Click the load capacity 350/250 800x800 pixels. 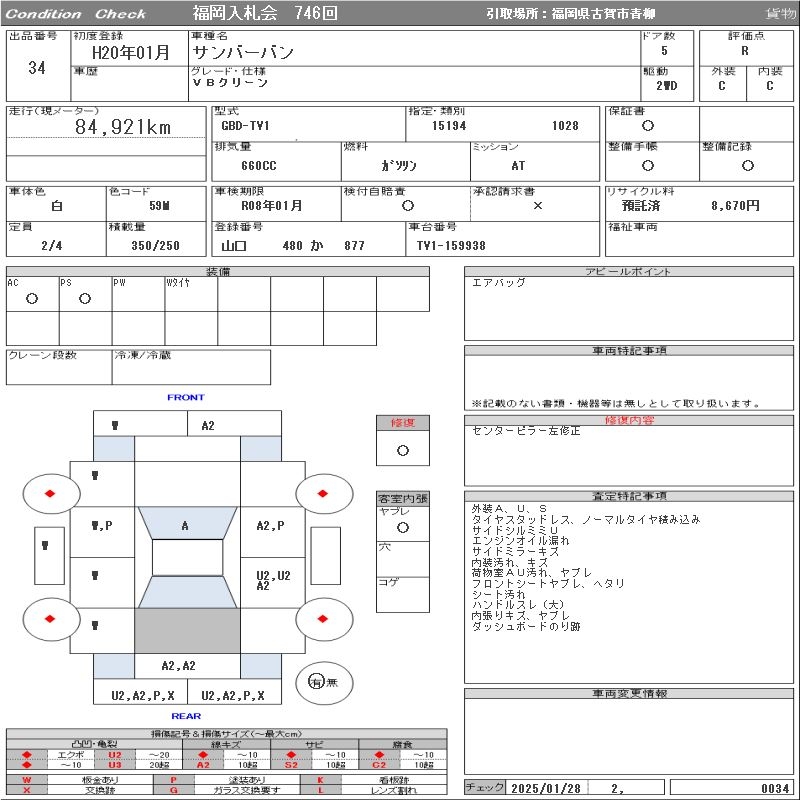155,246
